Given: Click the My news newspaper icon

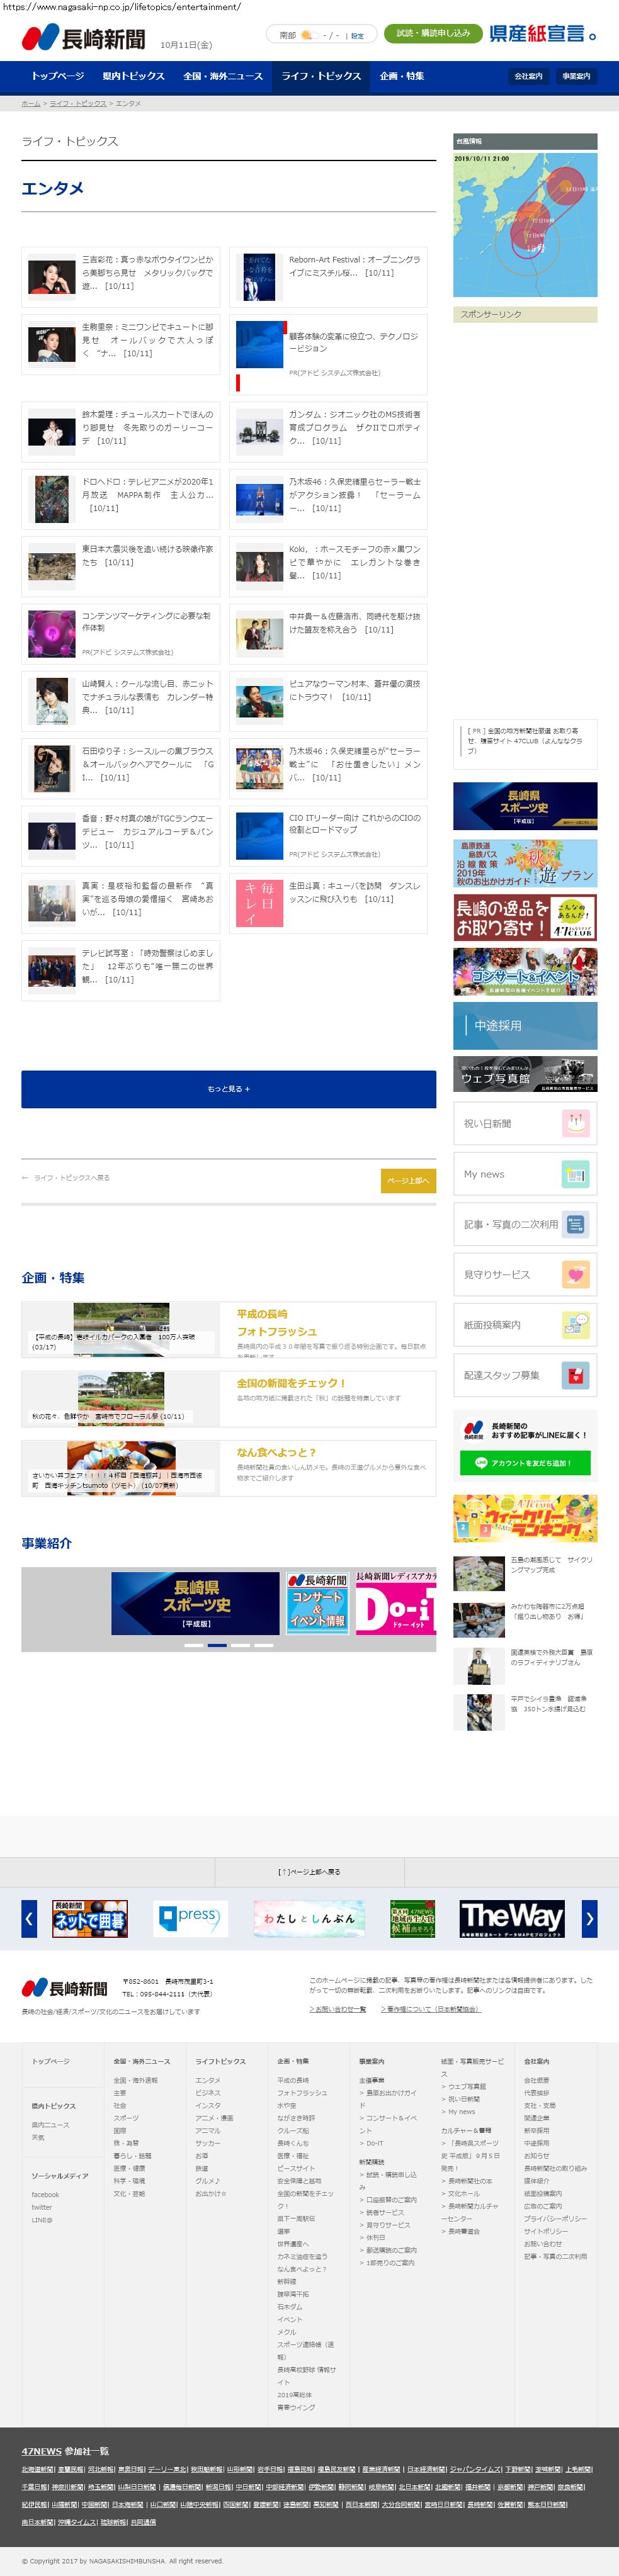Looking at the screenshot, I should [x=576, y=1174].
